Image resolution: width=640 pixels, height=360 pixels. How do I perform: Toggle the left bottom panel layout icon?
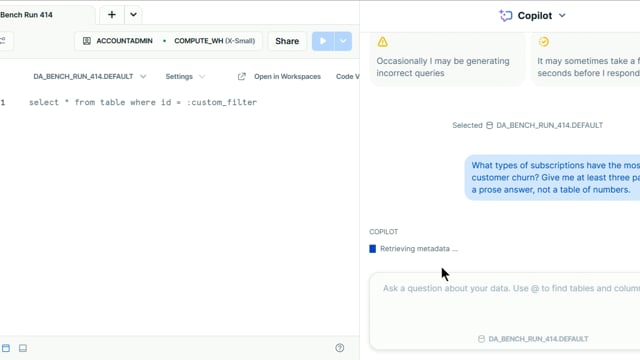point(6,348)
